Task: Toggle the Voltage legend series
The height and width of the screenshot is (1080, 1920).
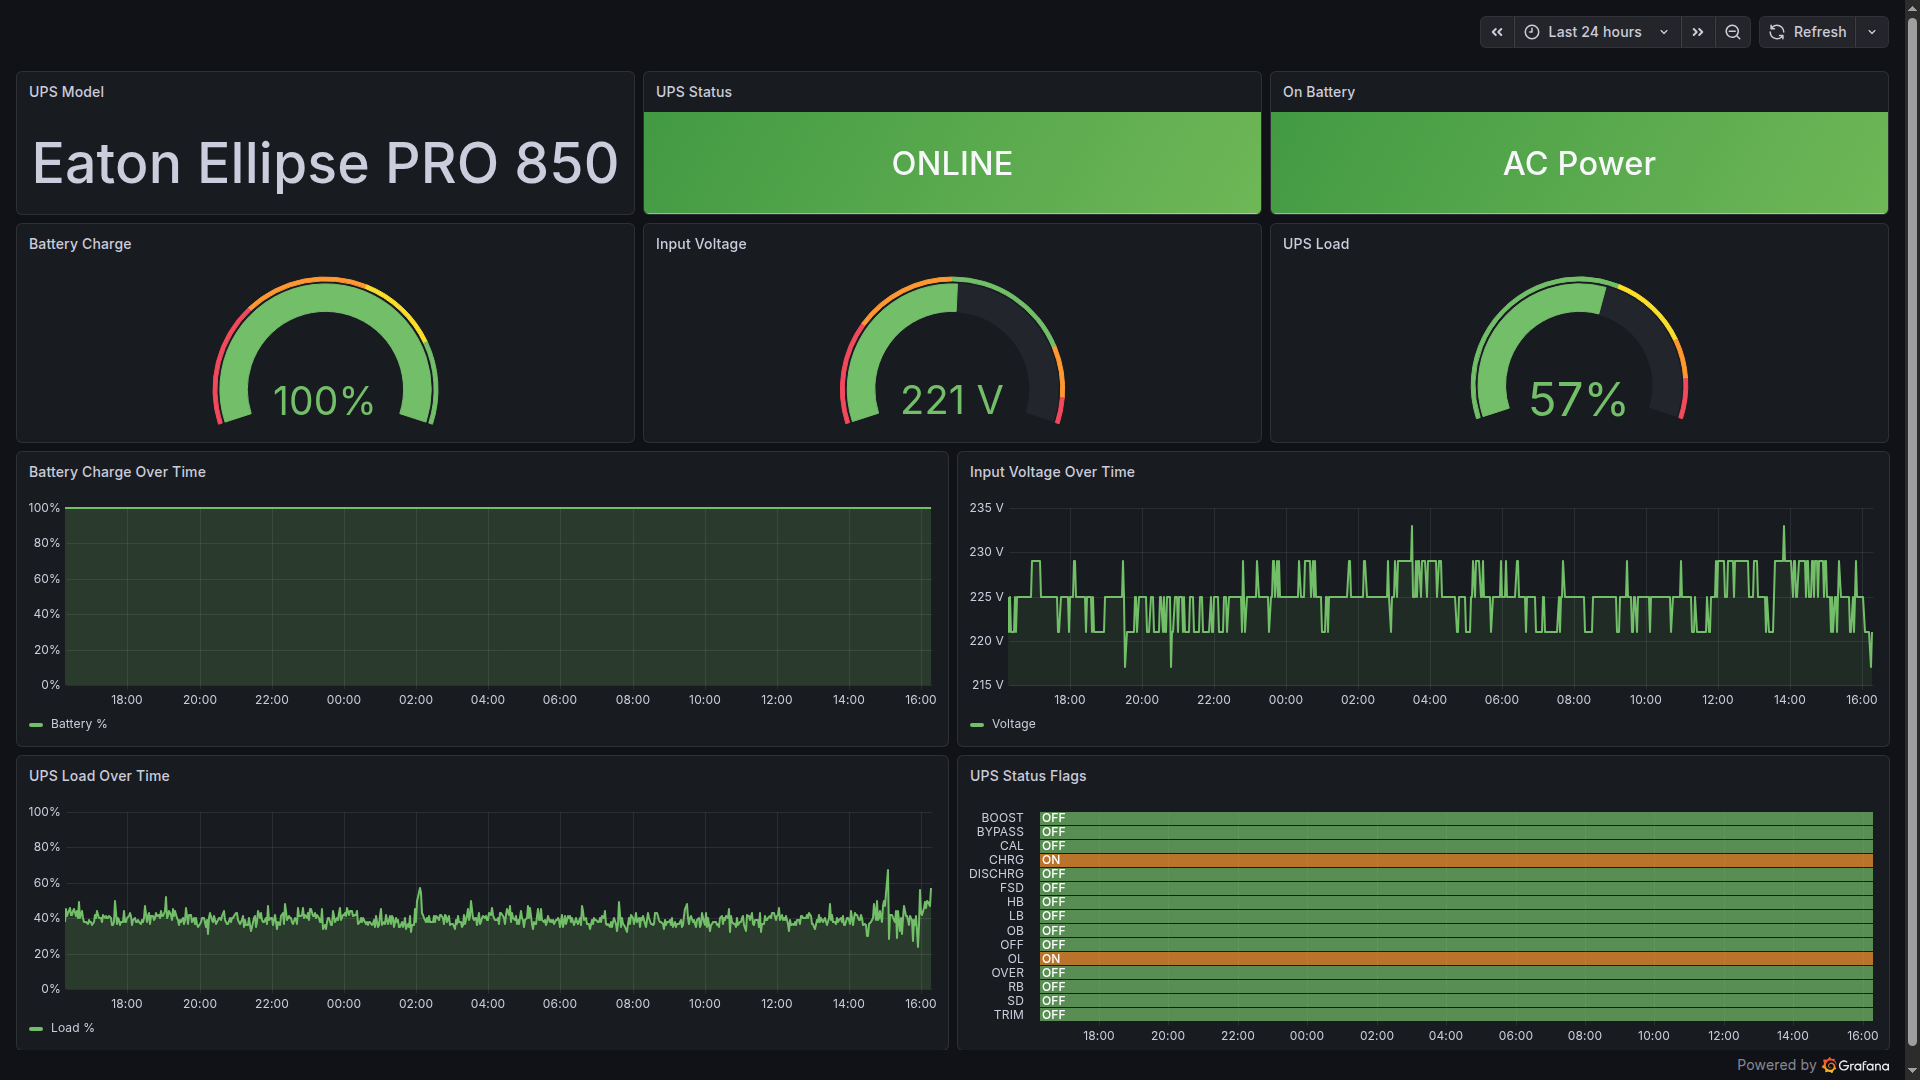Action: coord(1012,724)
